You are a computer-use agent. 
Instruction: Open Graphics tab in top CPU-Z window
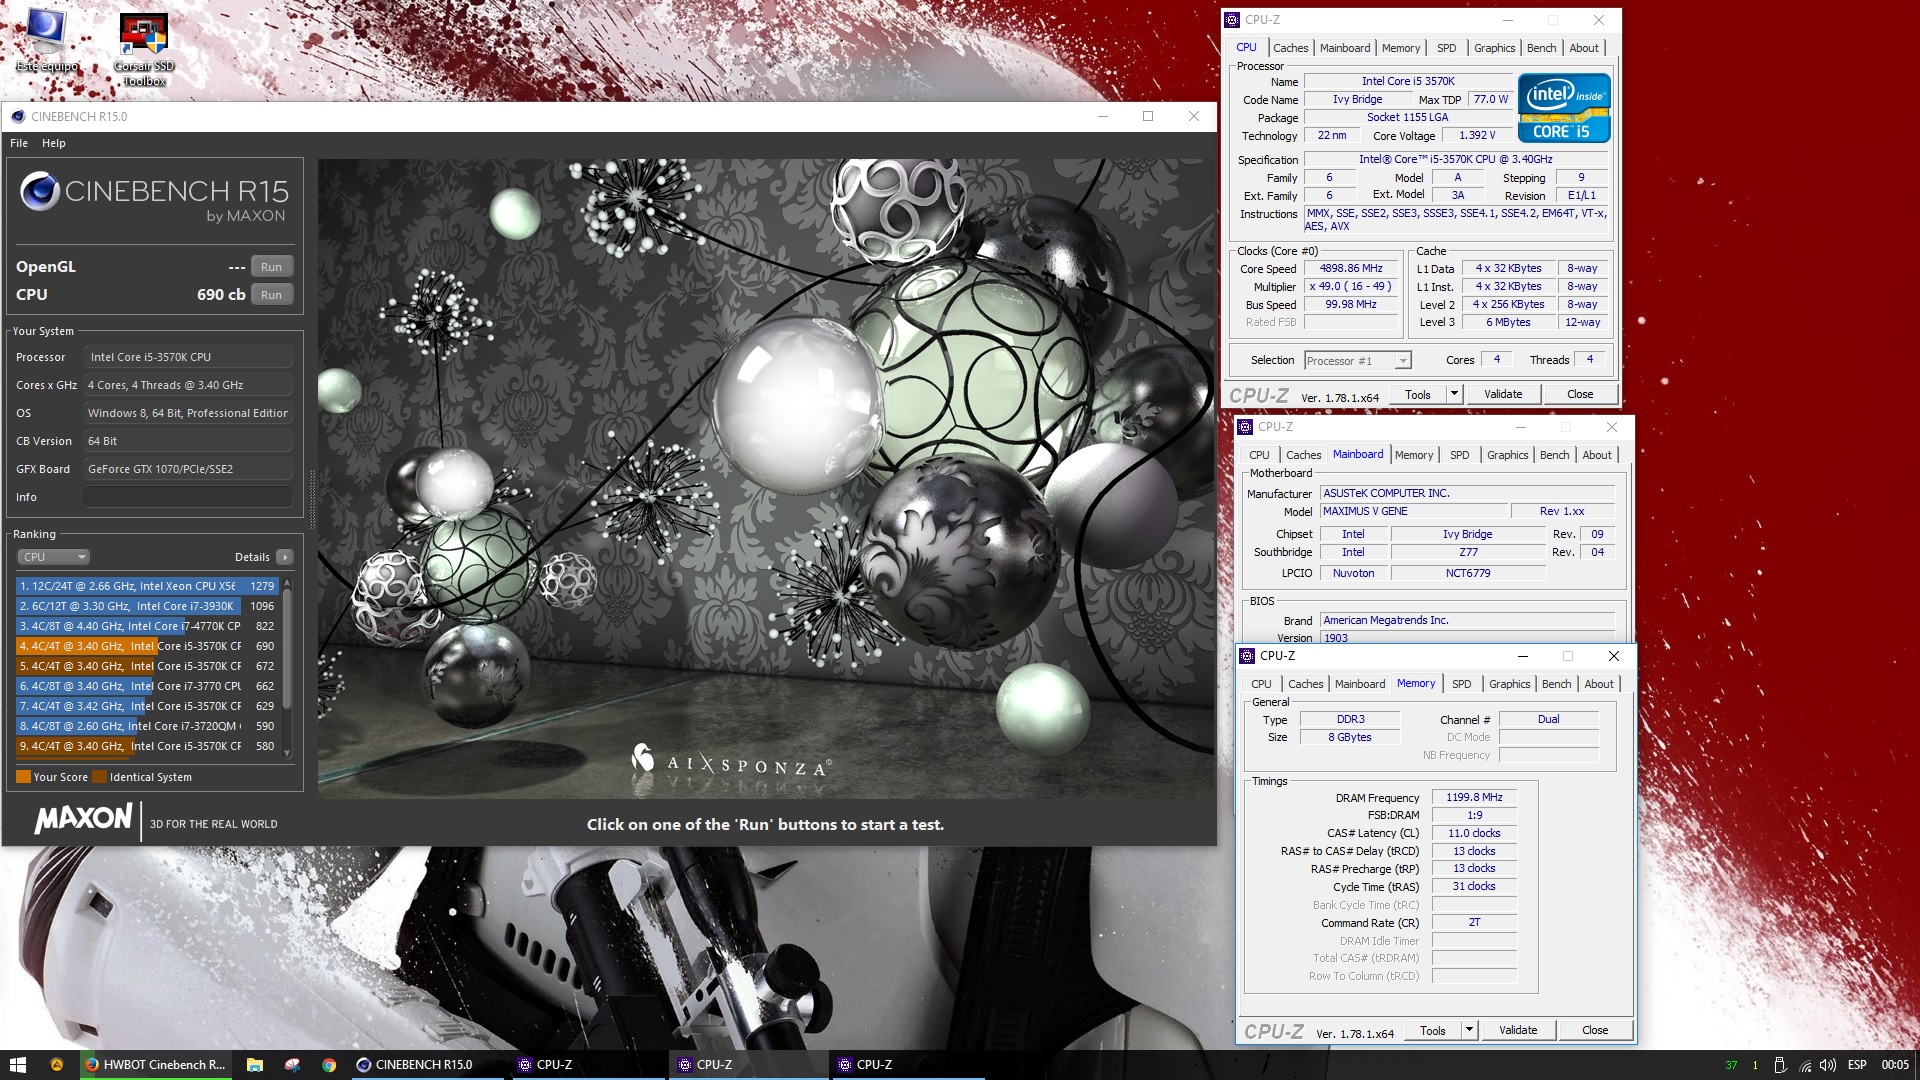click(x=1494, y=48)
